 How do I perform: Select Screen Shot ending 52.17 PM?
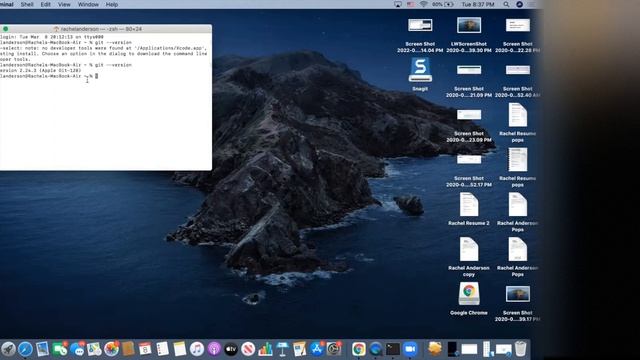click(469, 170)
